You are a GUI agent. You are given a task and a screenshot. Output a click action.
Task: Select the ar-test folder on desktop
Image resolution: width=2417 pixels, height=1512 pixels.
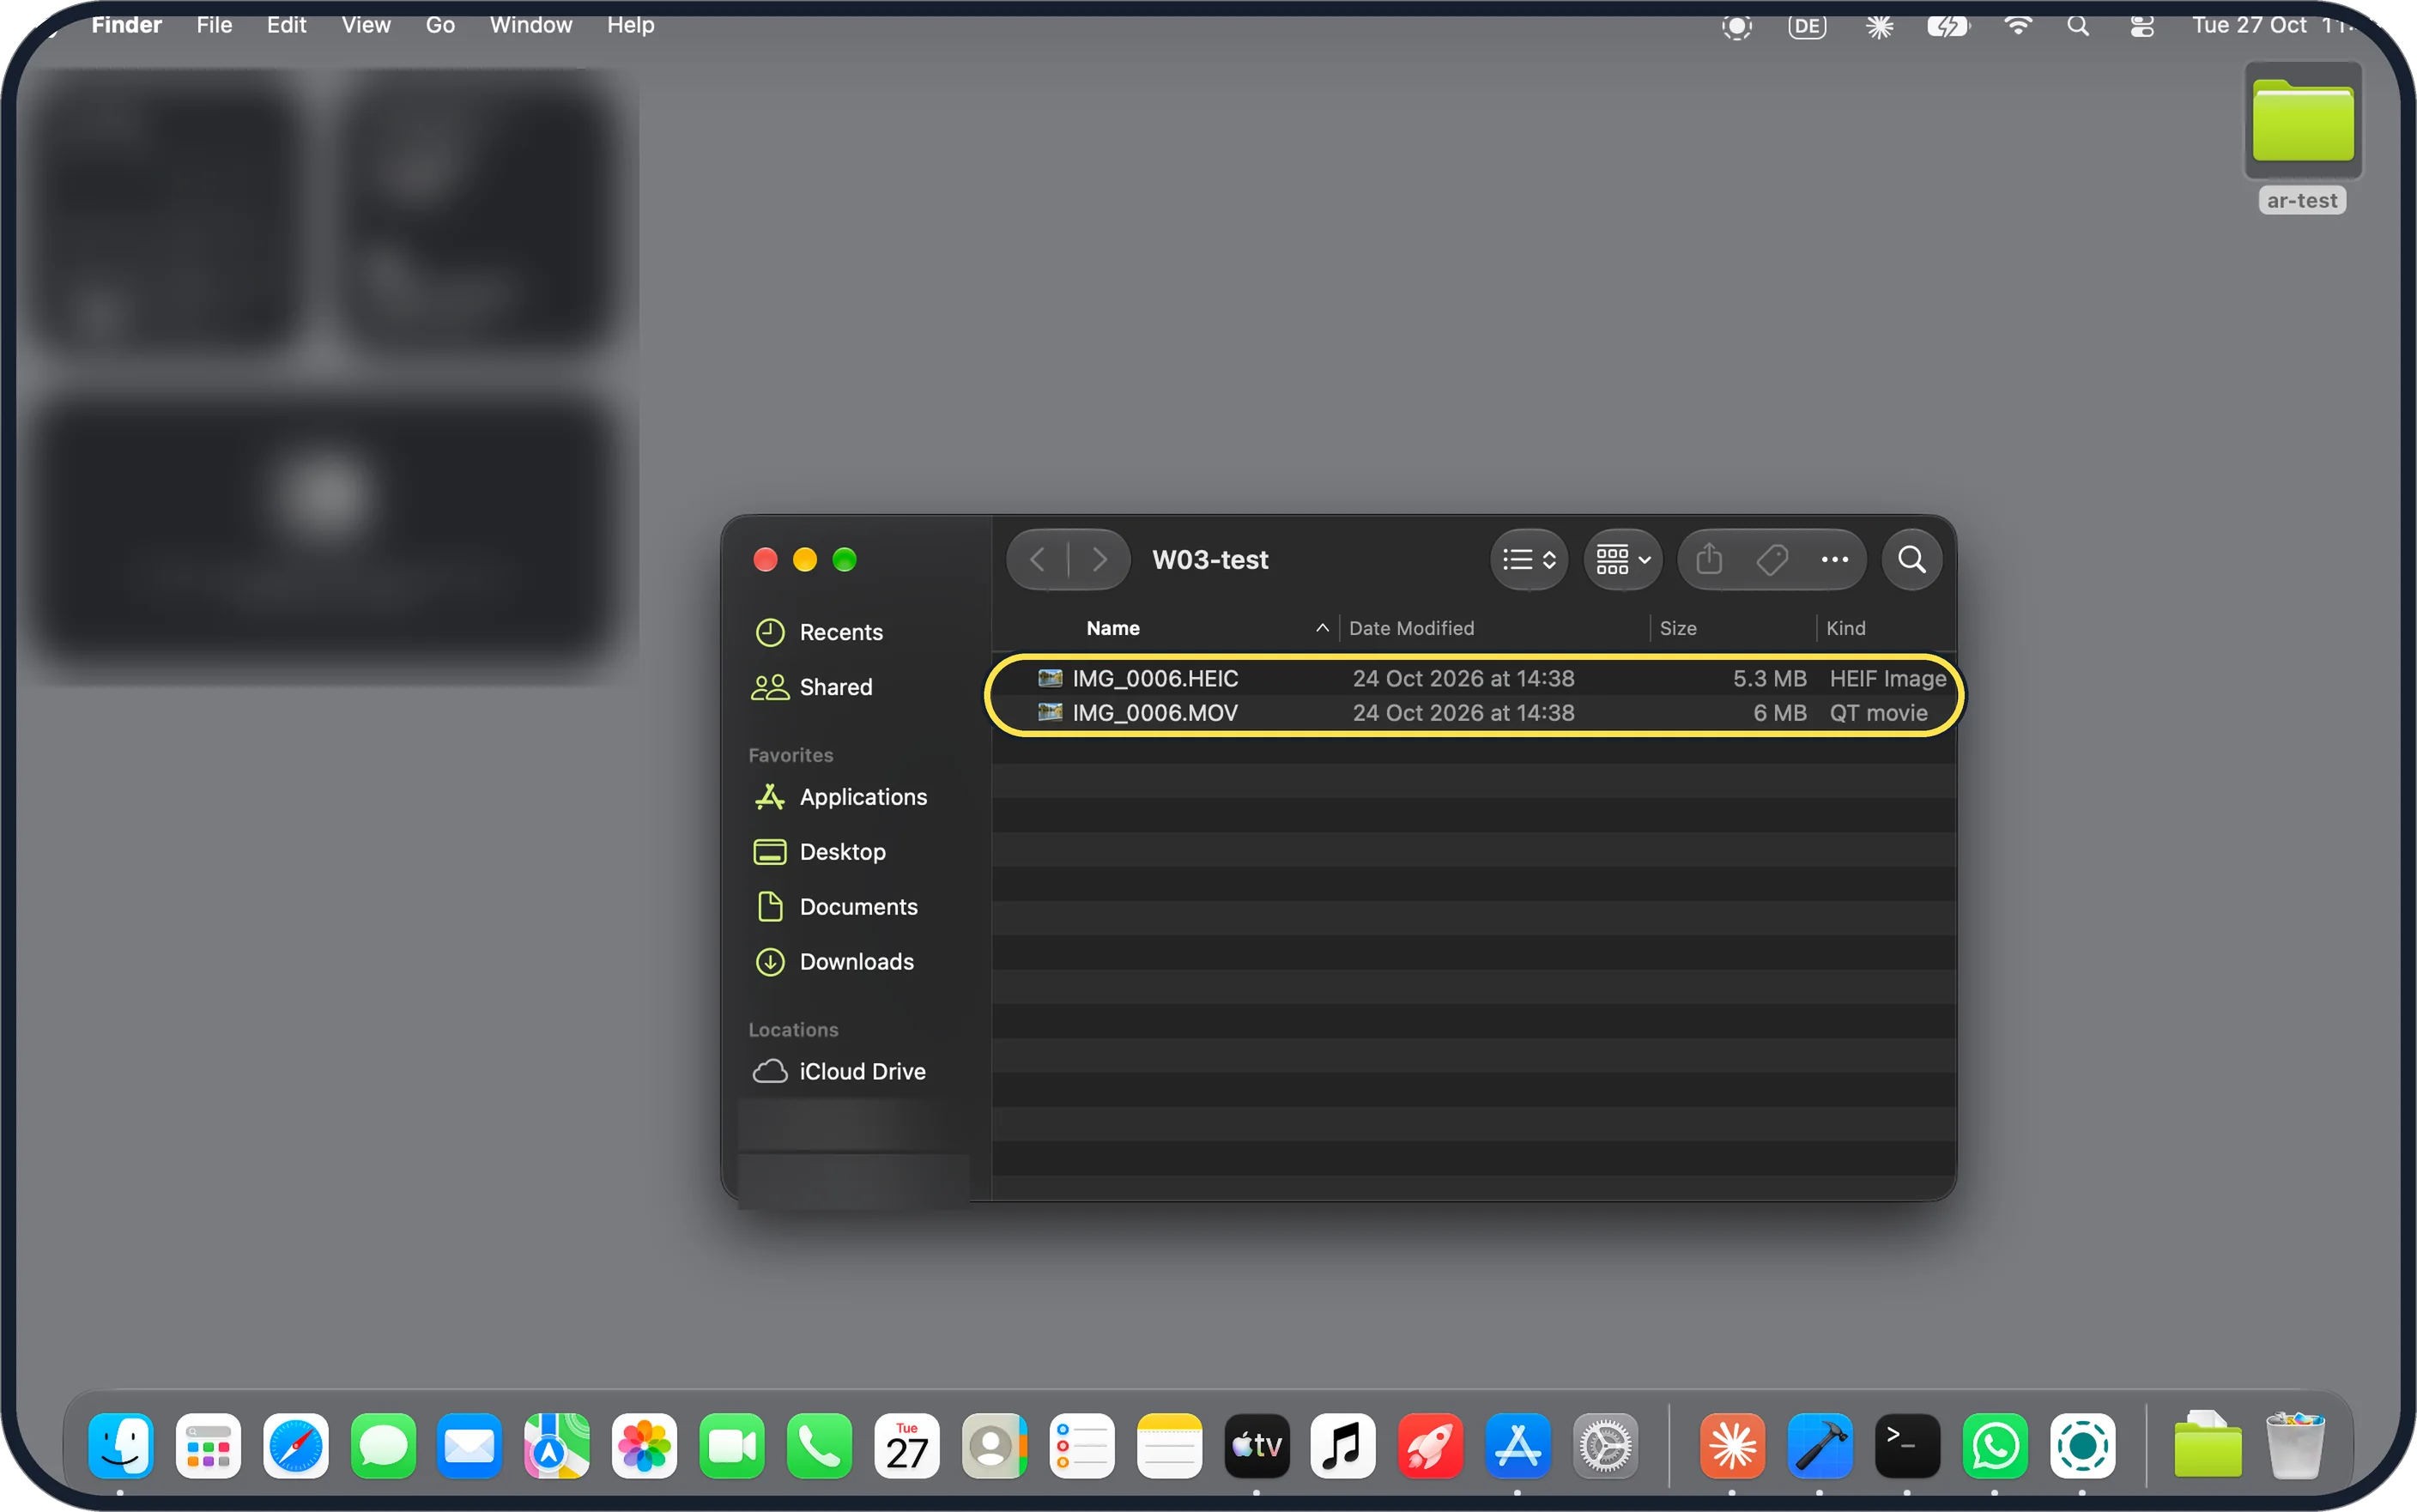tap(2302, 138)
